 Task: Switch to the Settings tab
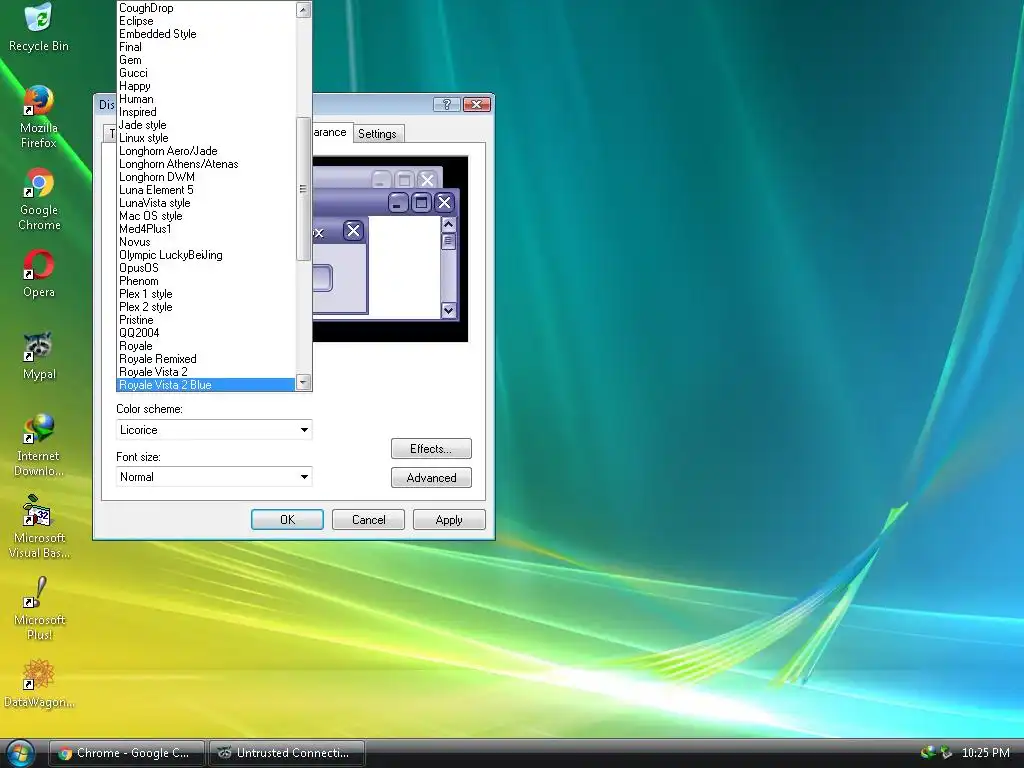[x=377, y=134]
